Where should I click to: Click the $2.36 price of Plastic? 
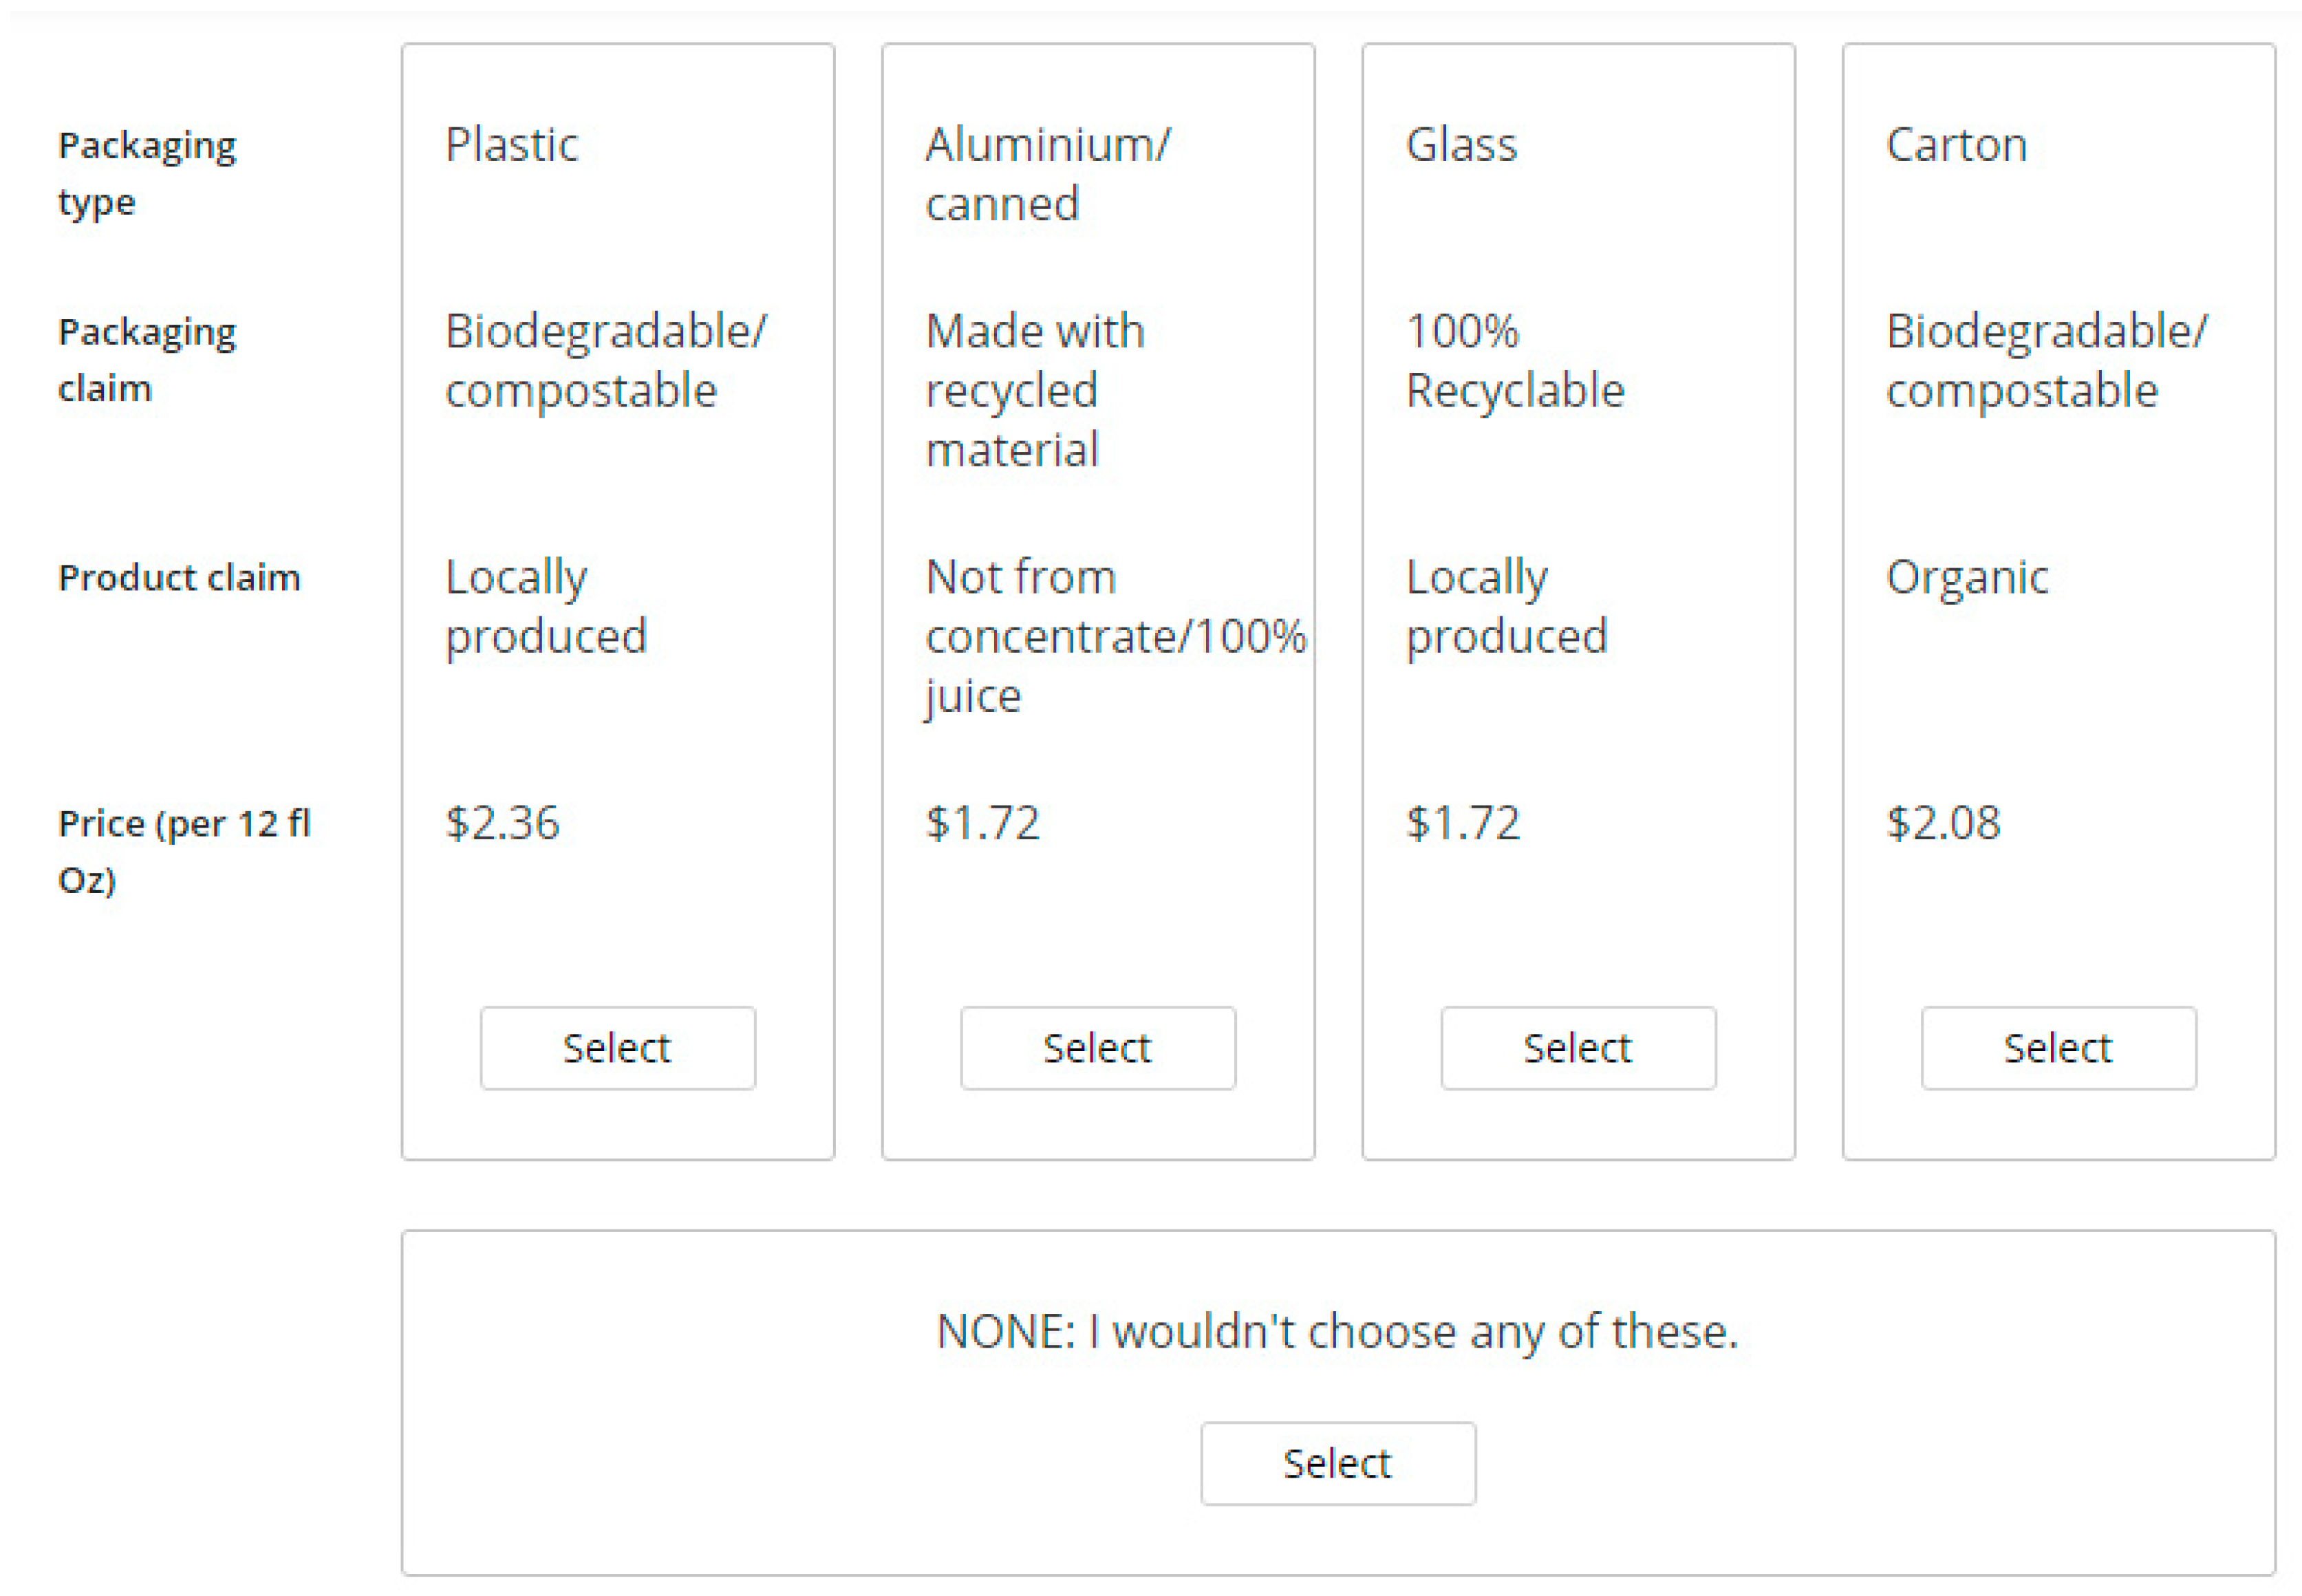click(502, 823)
